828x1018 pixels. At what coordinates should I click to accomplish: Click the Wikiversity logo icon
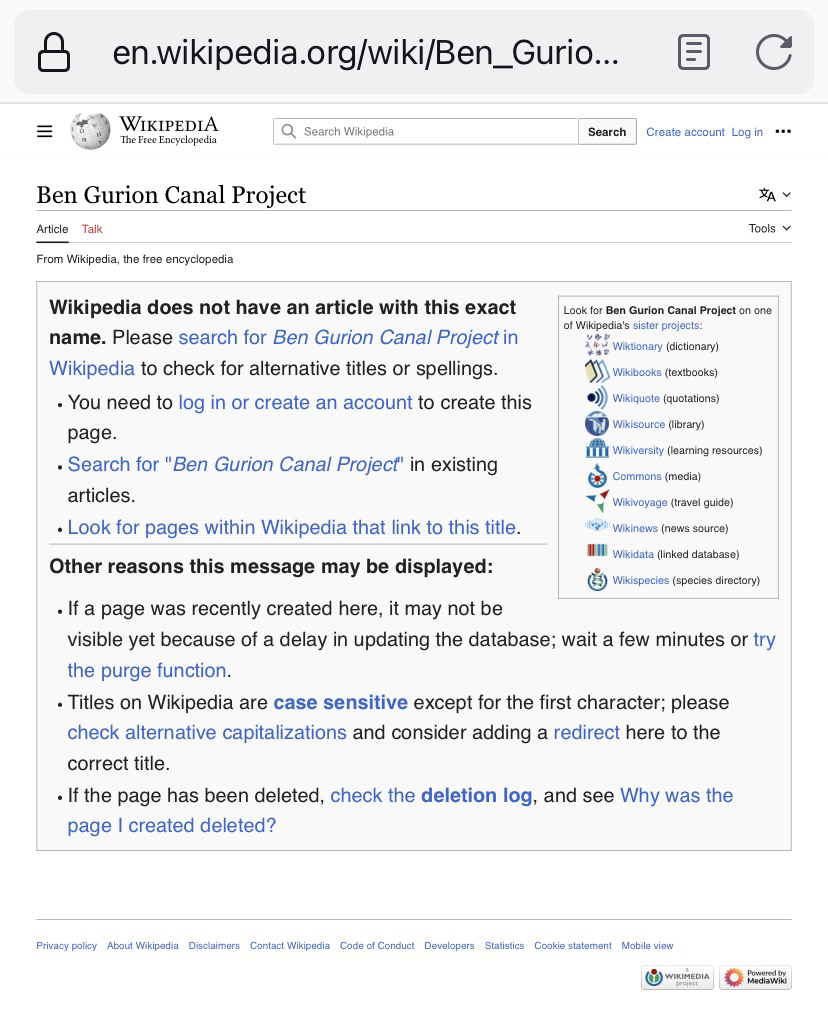coord(597,449)
